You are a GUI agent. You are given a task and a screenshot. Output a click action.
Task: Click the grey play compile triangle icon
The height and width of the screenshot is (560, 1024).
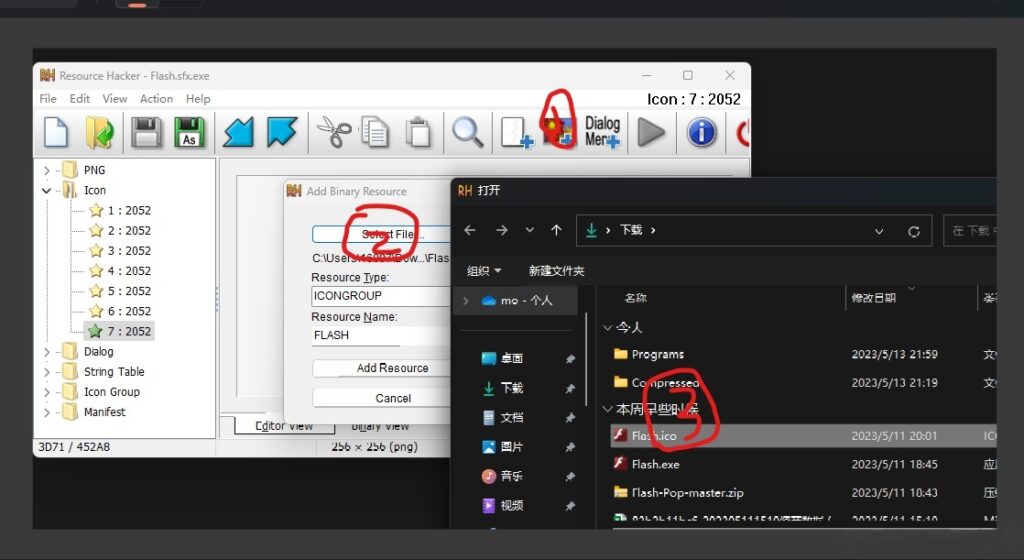650,132
